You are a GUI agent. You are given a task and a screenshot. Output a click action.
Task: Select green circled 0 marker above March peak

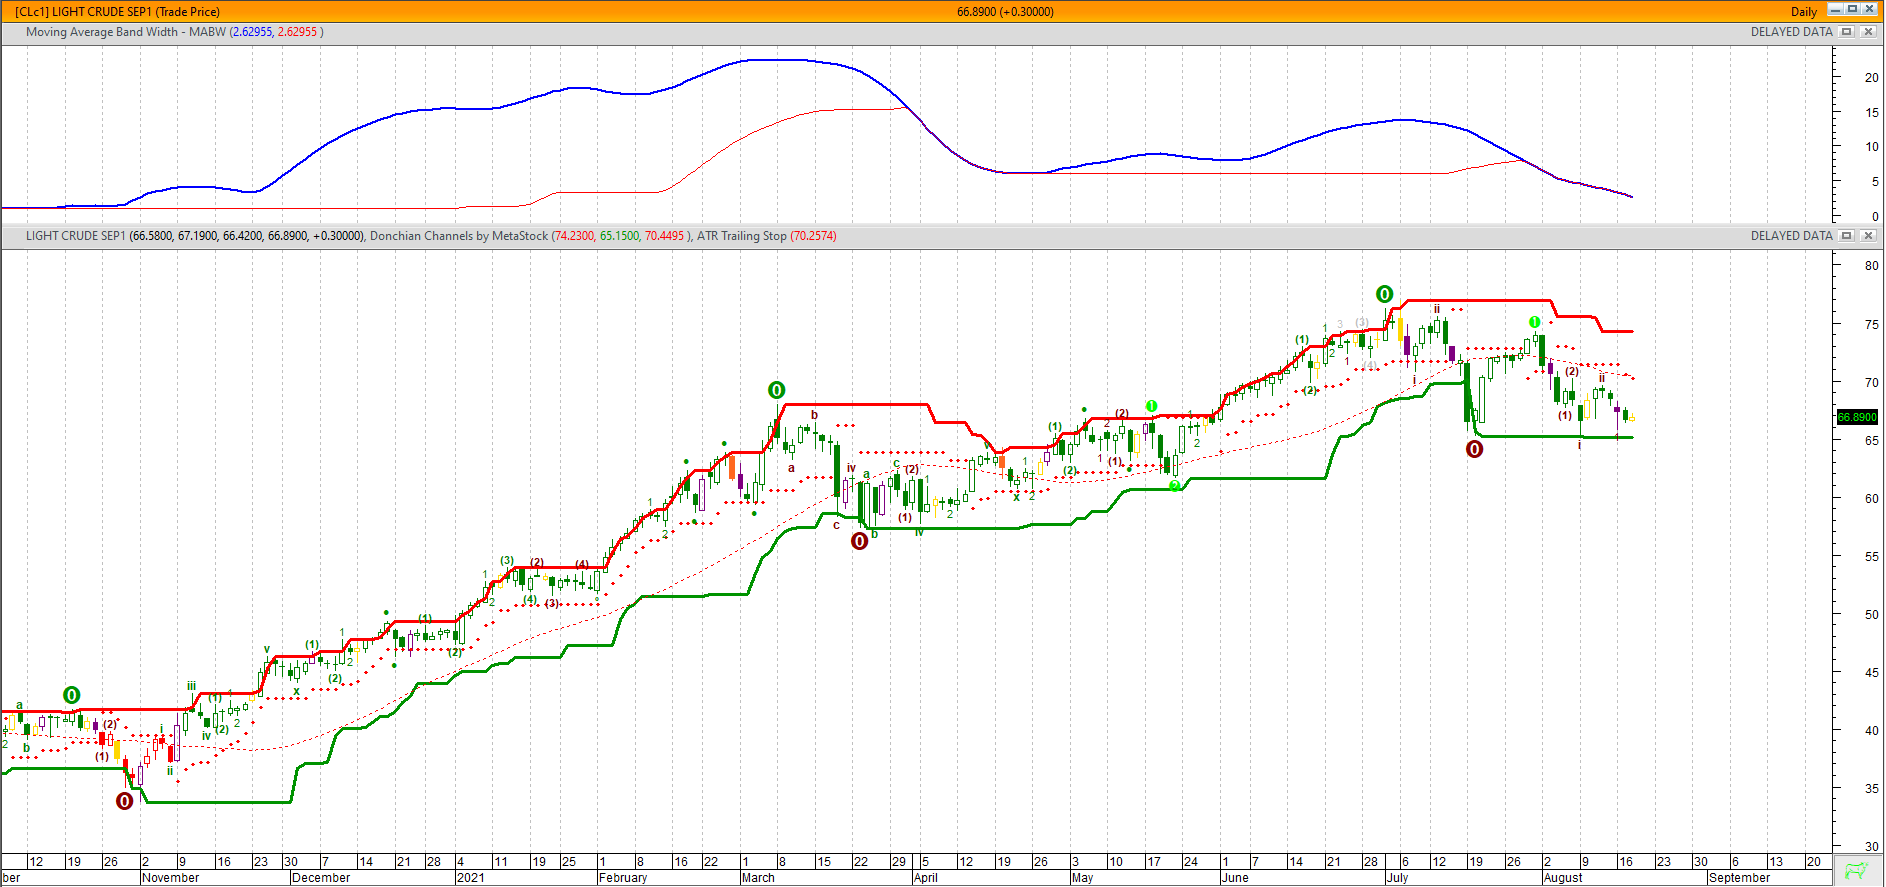[x=776, y=390]
